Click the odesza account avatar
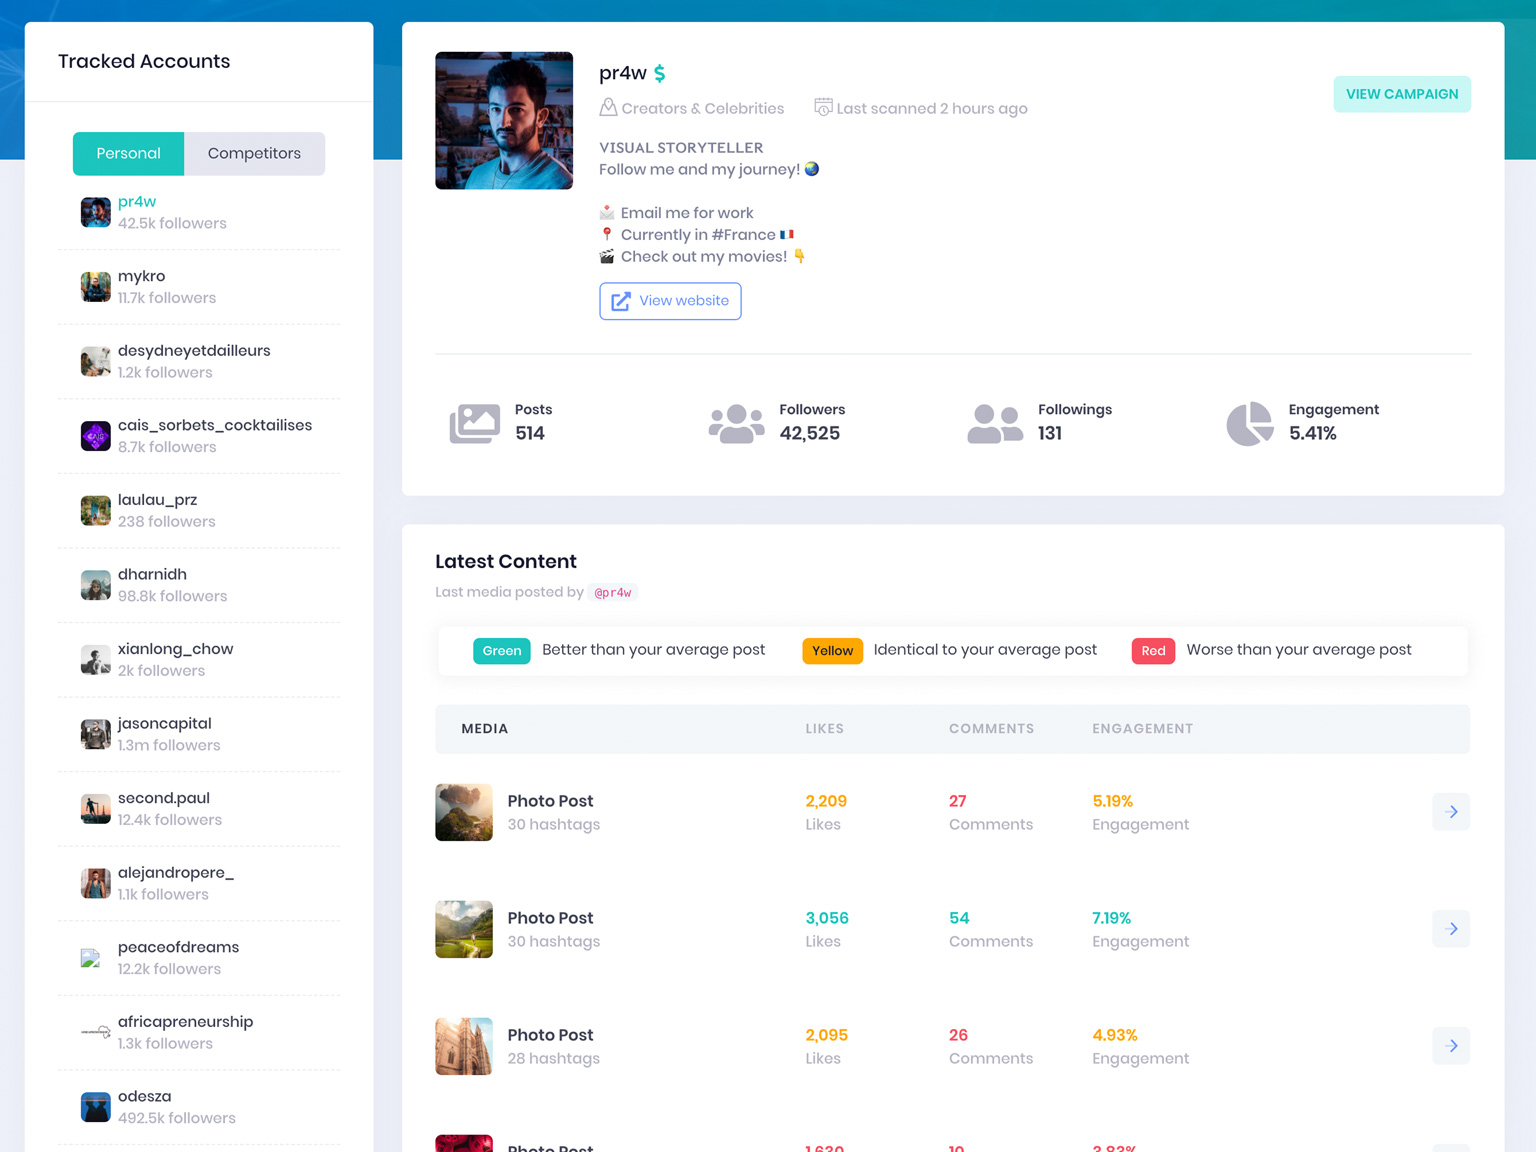Viewport: 1536px width, 1152px height. pyautogui.click(x=96, y=1107)
